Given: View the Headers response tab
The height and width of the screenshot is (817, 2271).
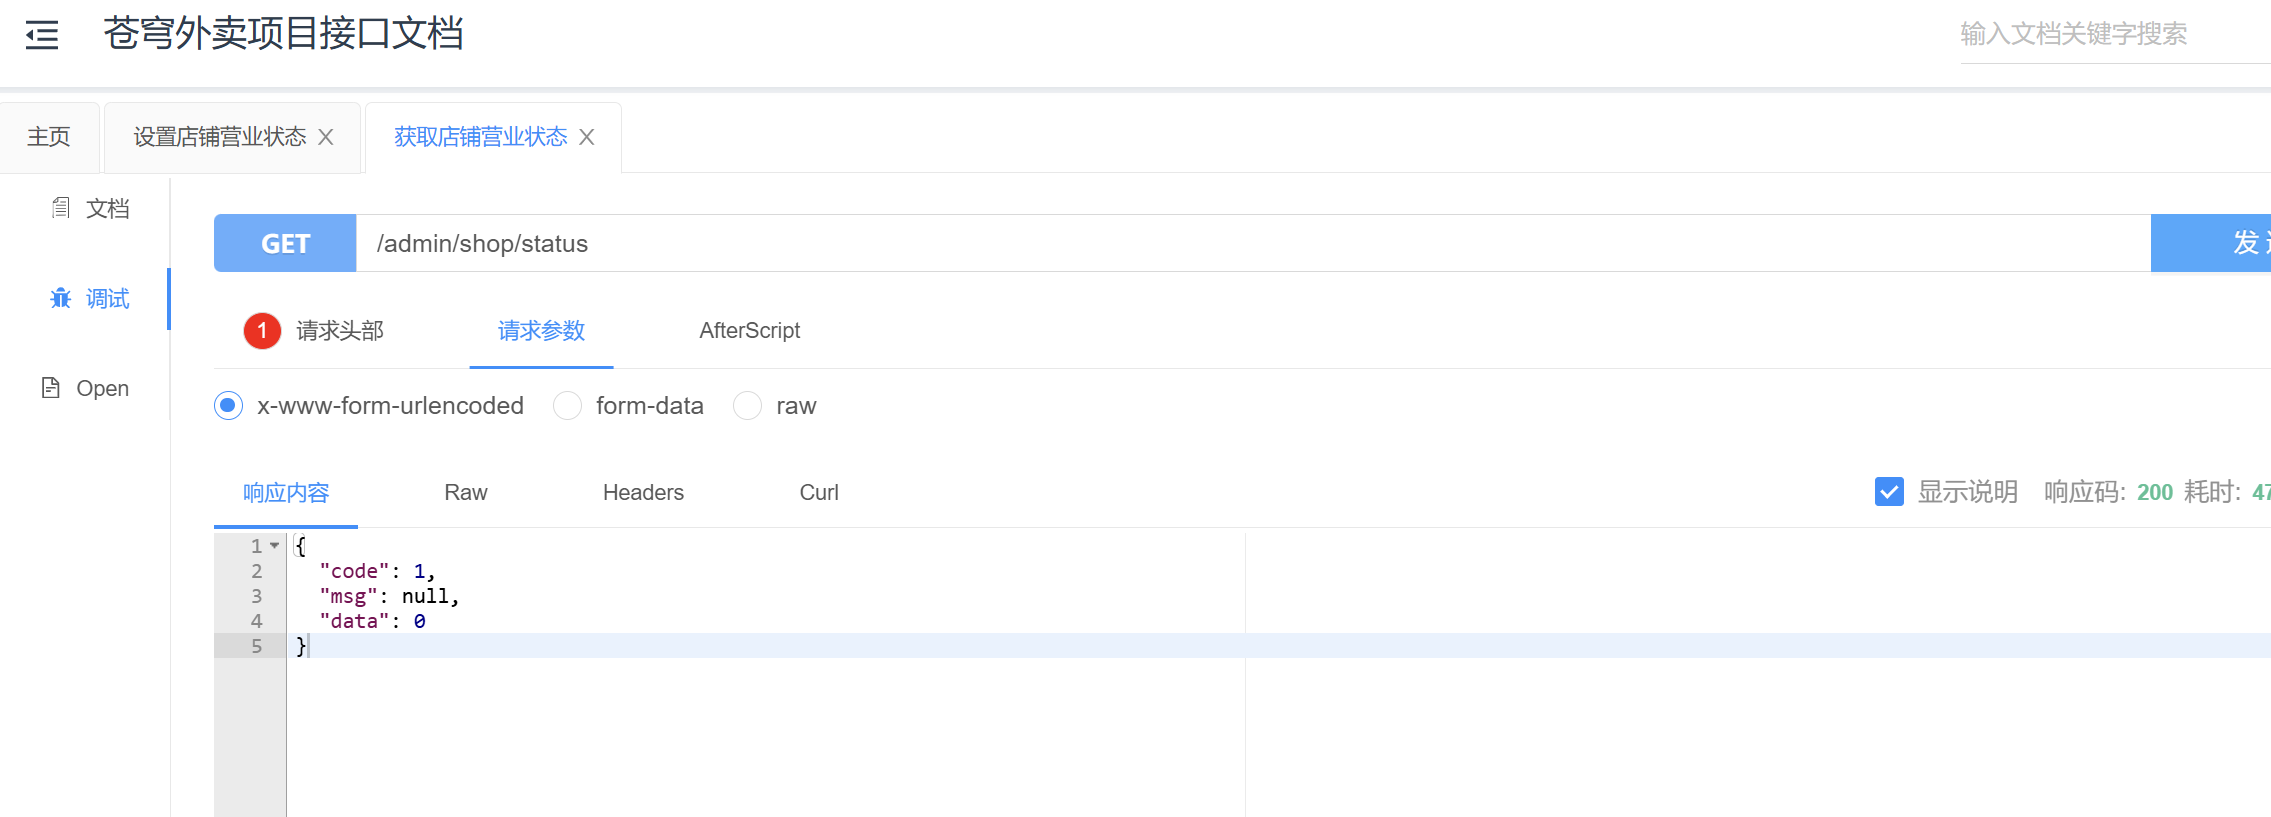Looking at the screenshot, I should (x=643, y=493).
